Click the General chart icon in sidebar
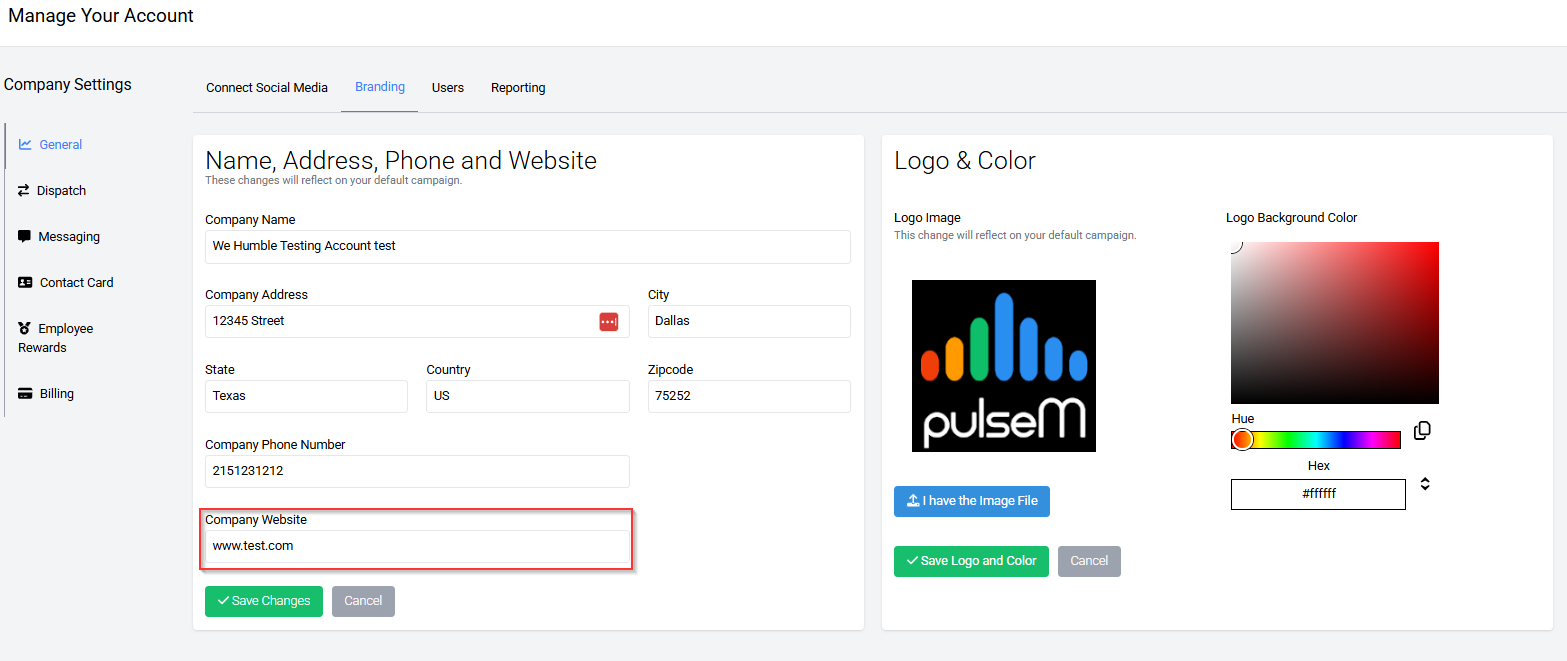The width and height of the screenshot is (1567, 661). 25,145
